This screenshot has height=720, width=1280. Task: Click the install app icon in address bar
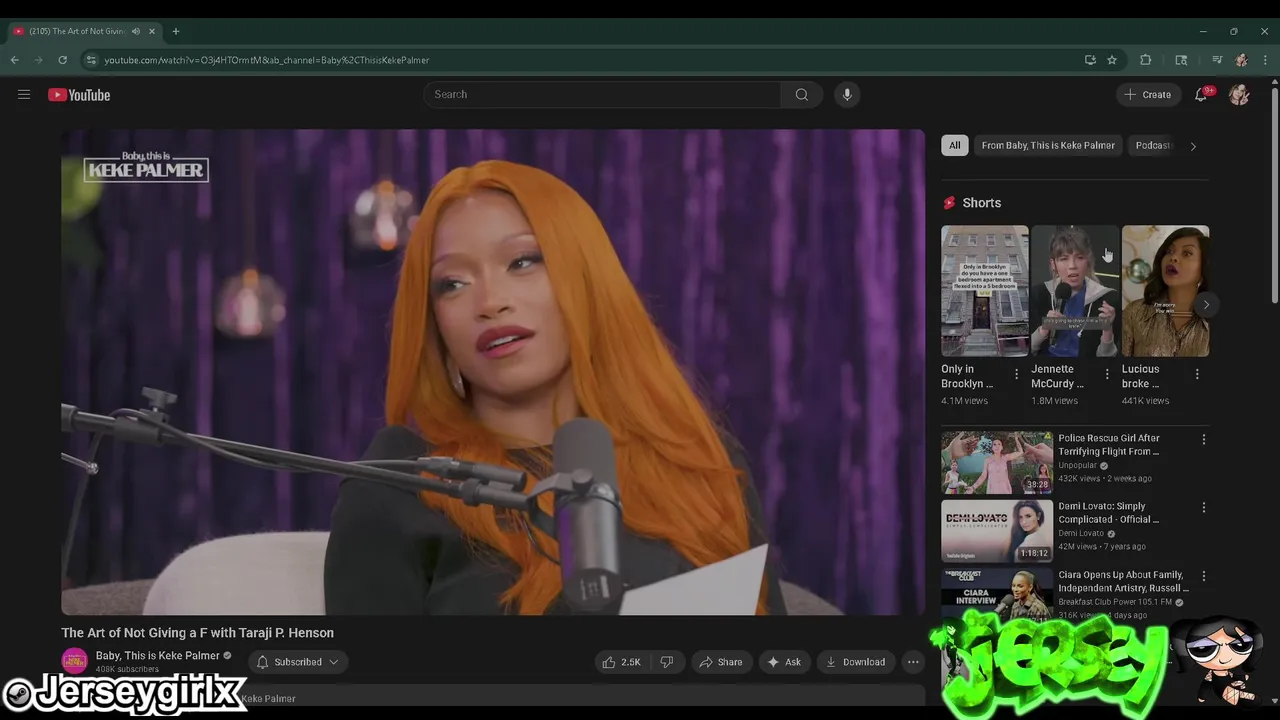pos(1090,60)
